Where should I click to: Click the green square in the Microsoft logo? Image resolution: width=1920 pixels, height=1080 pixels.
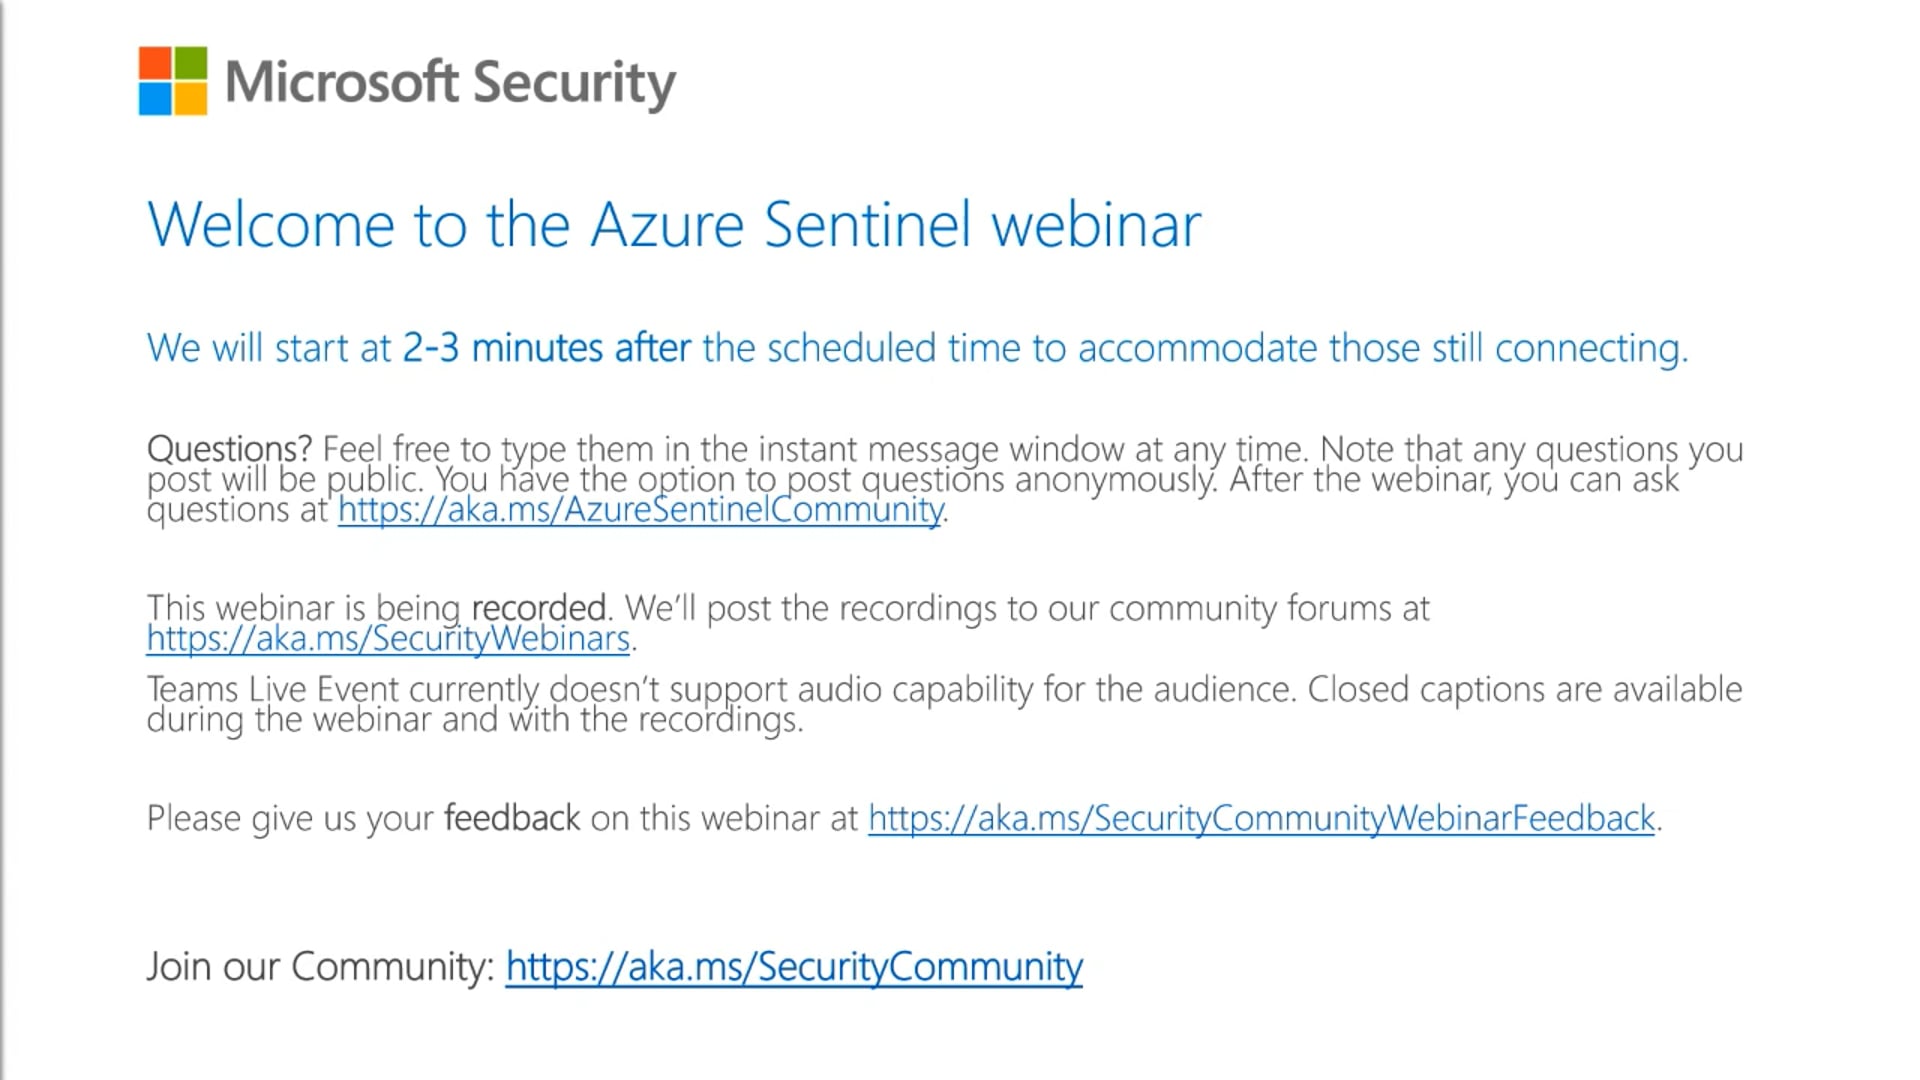pos(191,63)
